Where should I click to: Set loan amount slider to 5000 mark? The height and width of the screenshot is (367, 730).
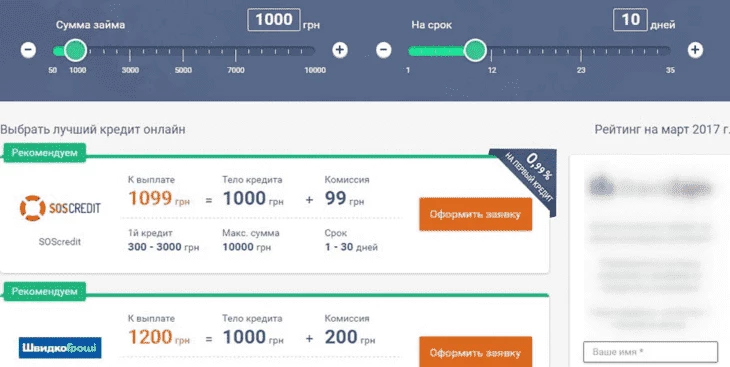183,51
